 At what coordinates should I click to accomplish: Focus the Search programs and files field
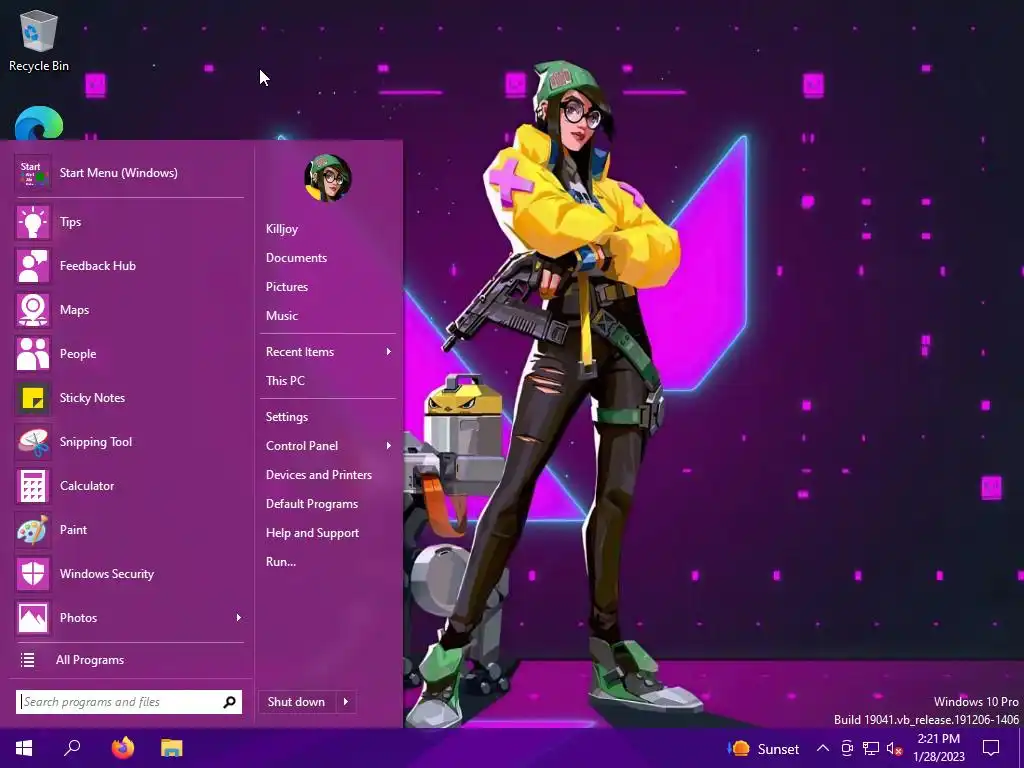[x=129, y=702]
